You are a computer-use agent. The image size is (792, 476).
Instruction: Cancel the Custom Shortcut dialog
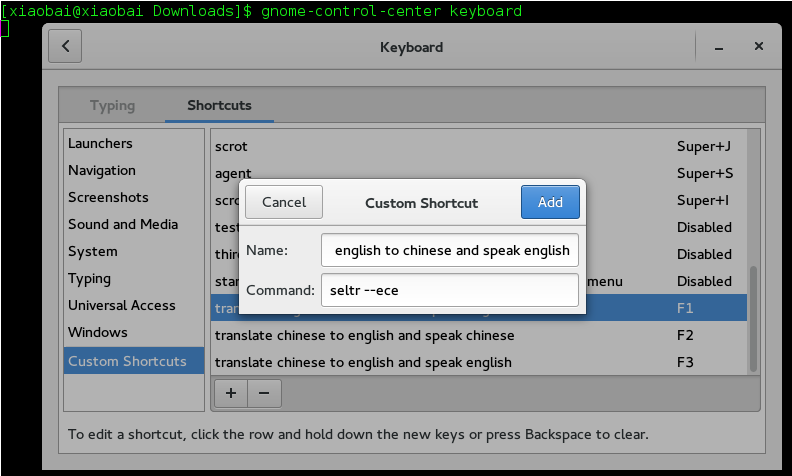click(x=284, y=202)
